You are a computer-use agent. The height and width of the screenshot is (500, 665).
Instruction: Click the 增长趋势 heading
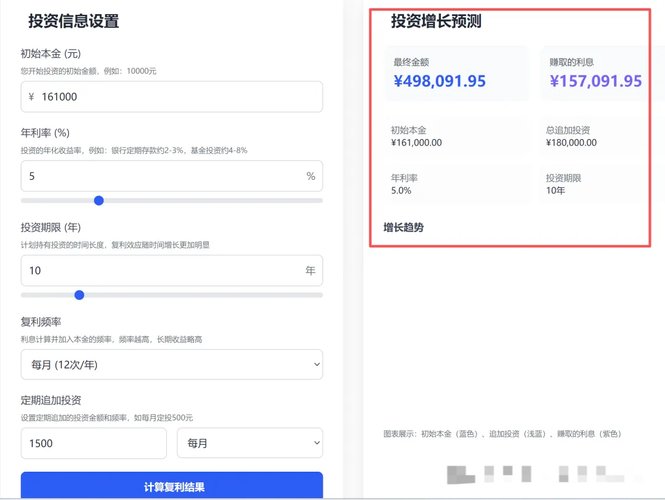[403, 228]
